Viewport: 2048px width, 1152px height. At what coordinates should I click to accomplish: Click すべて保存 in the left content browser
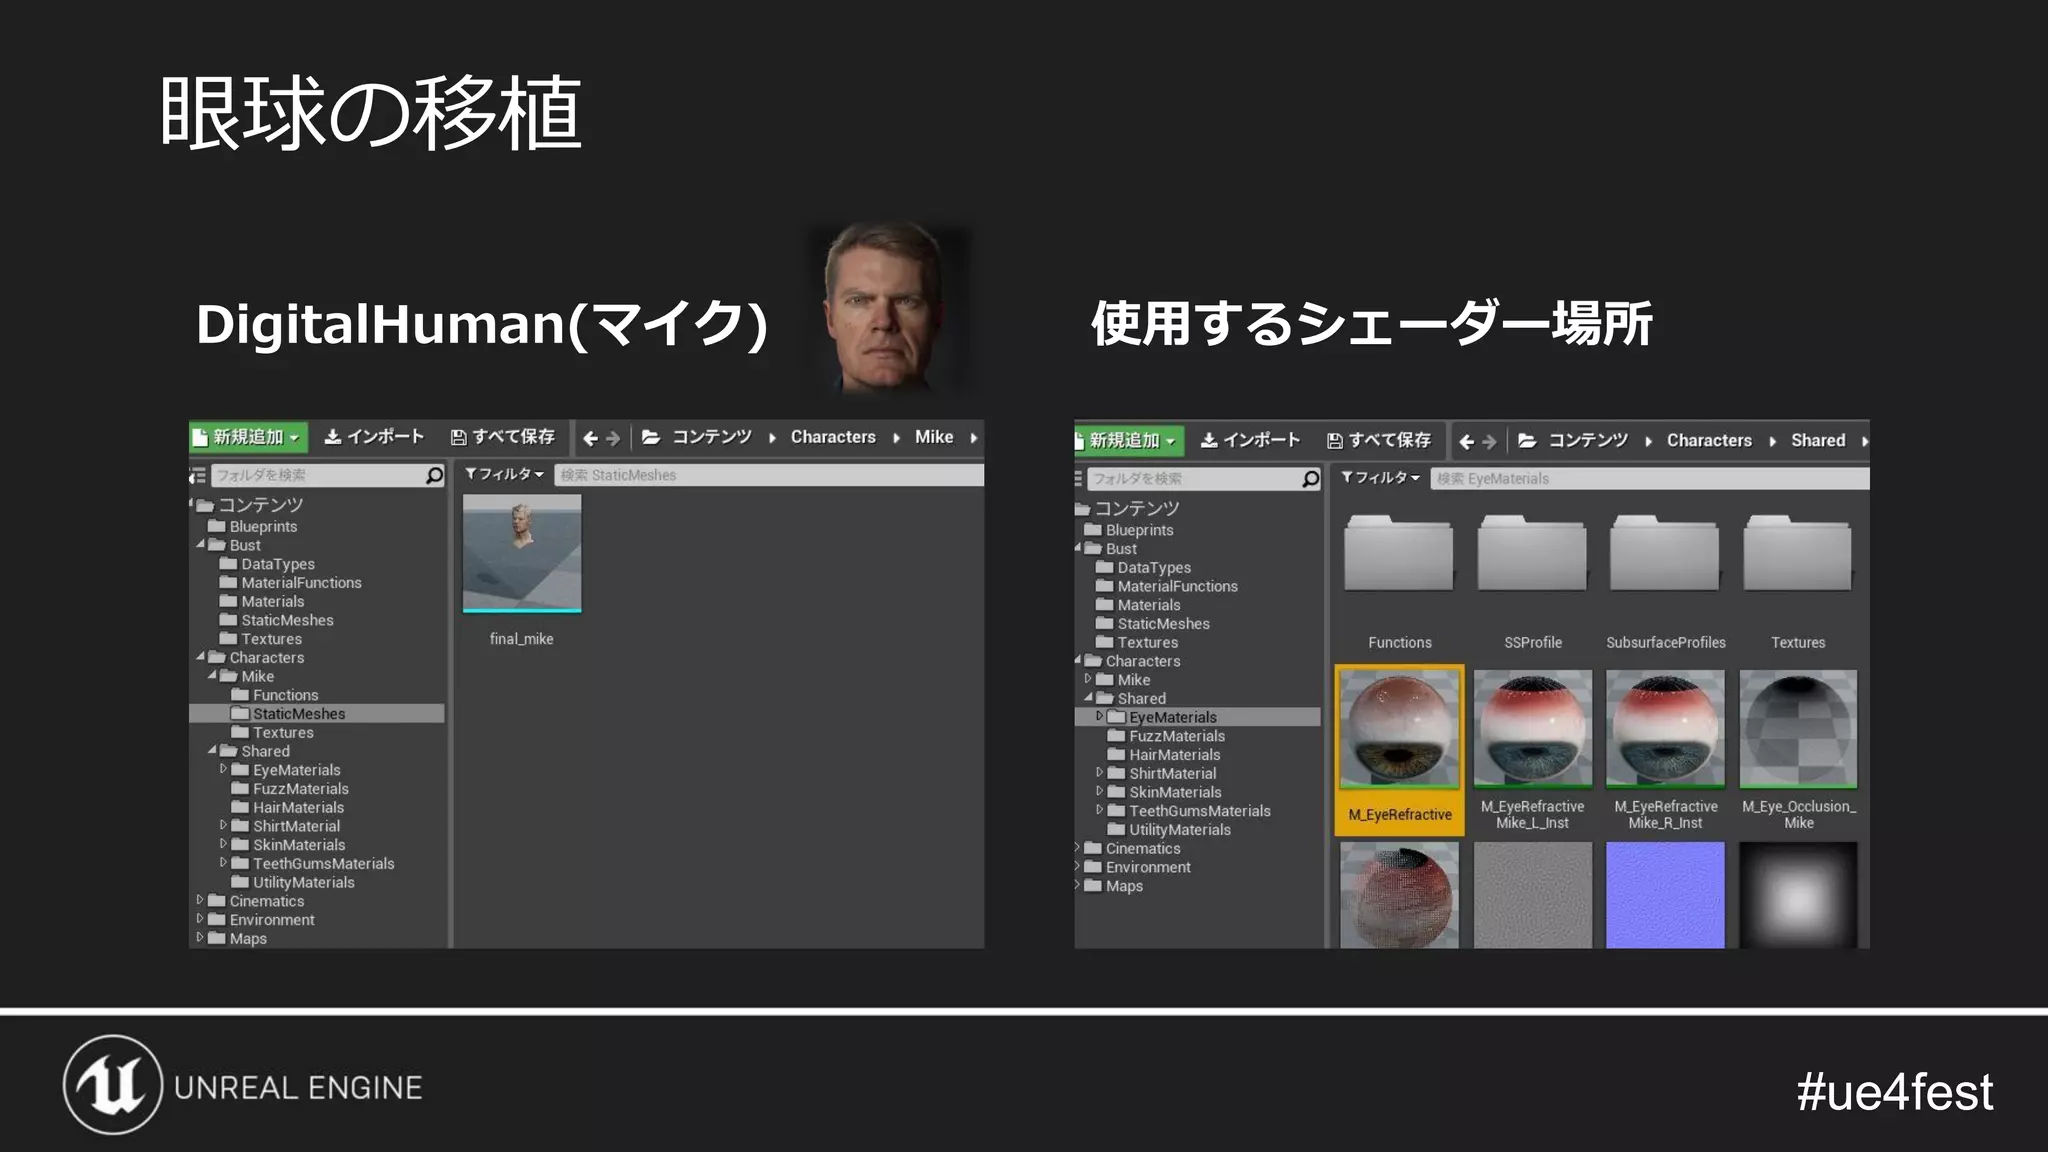(503, 437)
